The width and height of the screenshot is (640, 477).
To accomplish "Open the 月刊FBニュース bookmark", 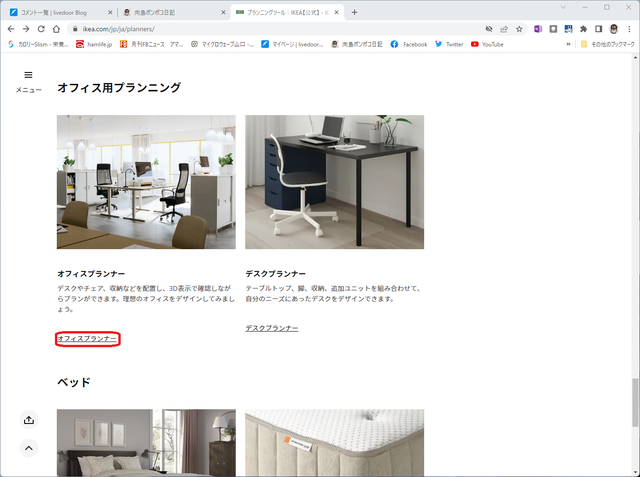I will pos(151,44).
